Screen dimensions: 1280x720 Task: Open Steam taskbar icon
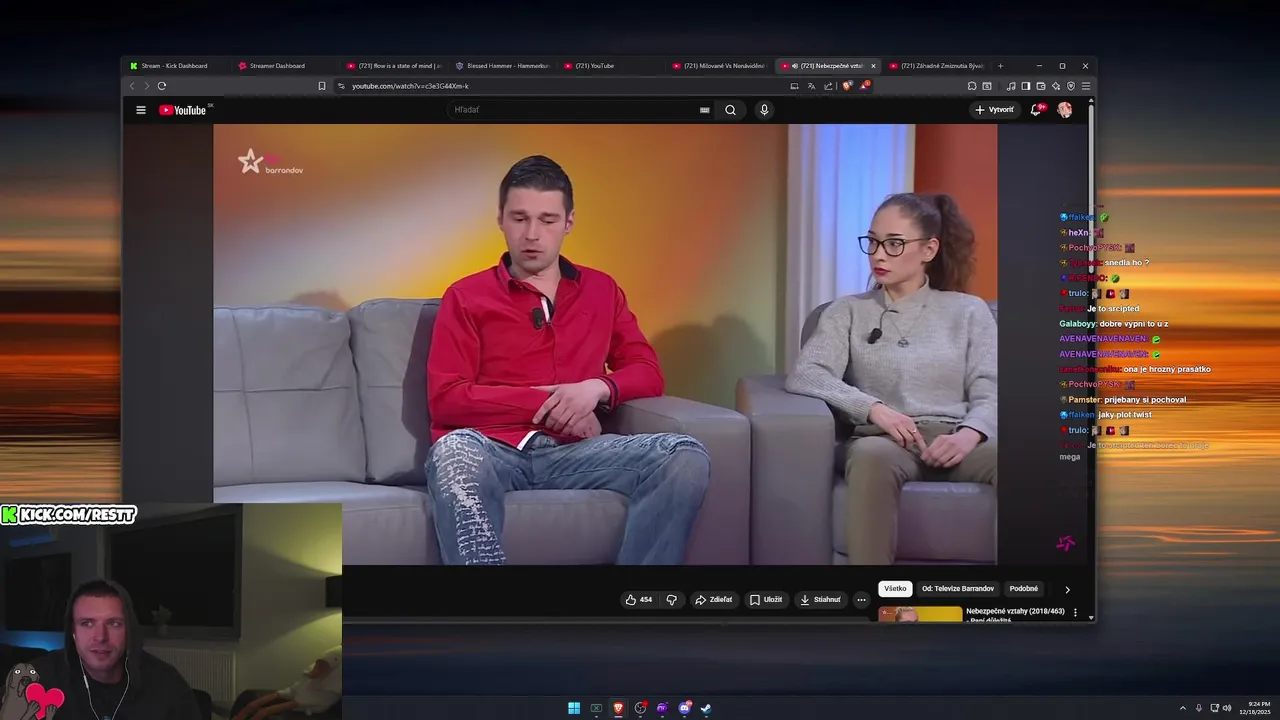tap(706, 708)
